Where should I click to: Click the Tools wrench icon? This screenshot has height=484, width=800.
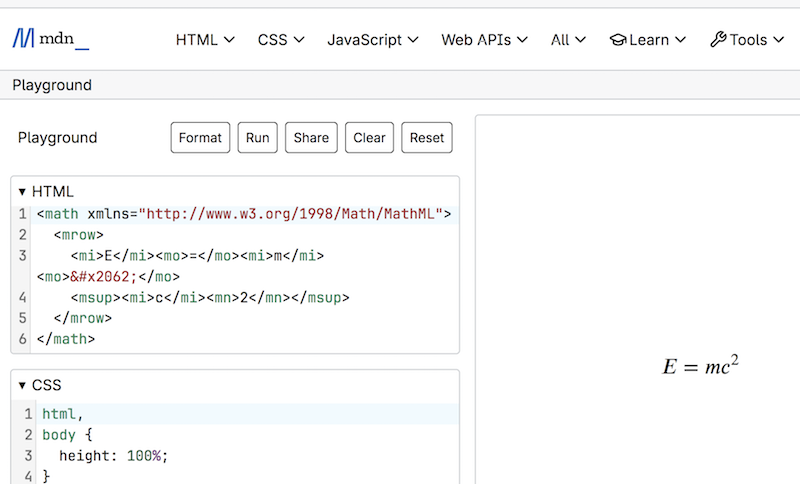click(718, 39)
